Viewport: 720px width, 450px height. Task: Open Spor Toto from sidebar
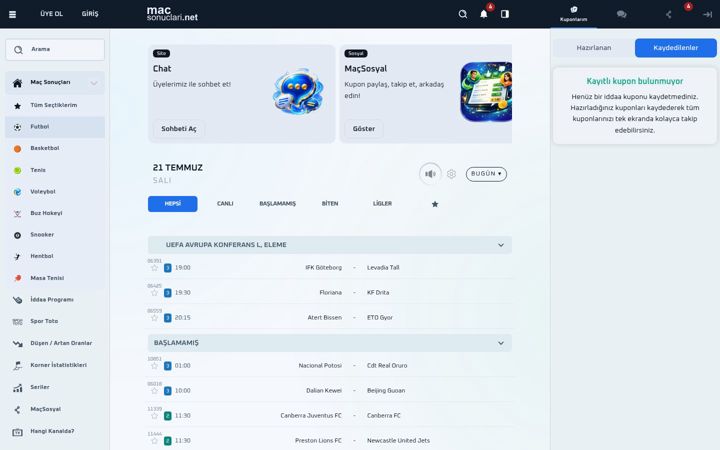point(55,321)
